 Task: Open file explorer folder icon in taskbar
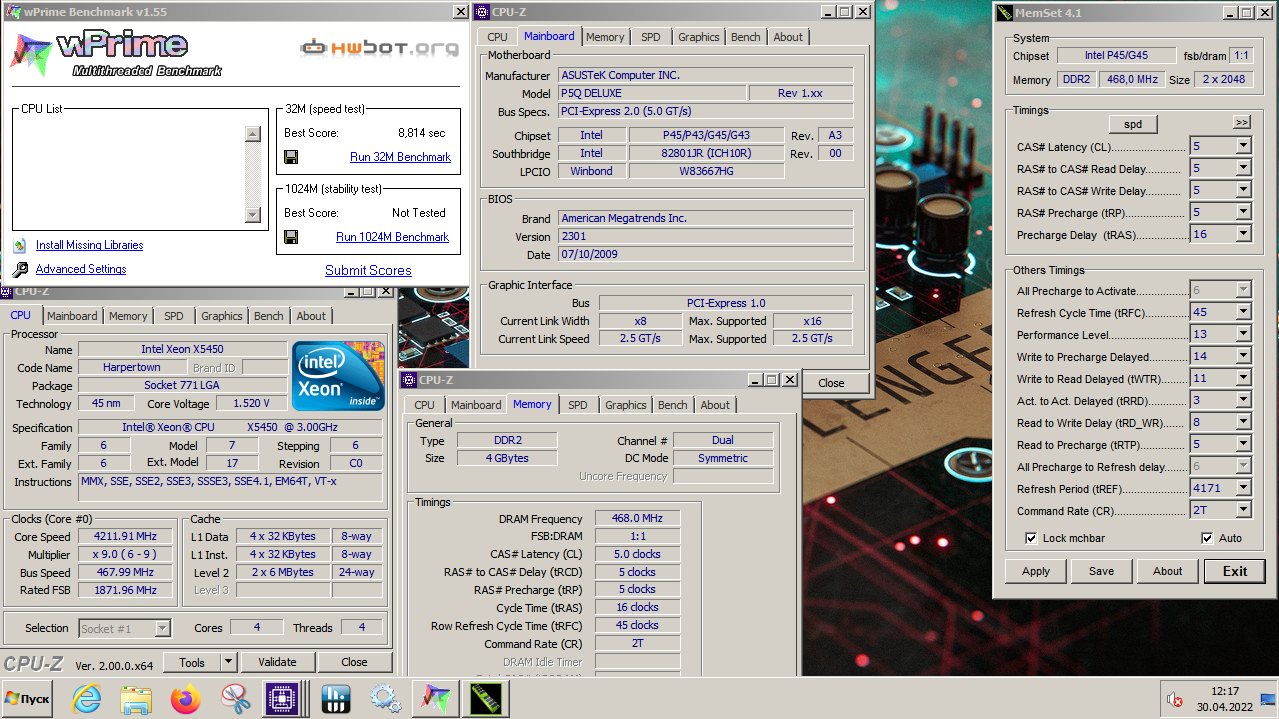tap(136, 698)
